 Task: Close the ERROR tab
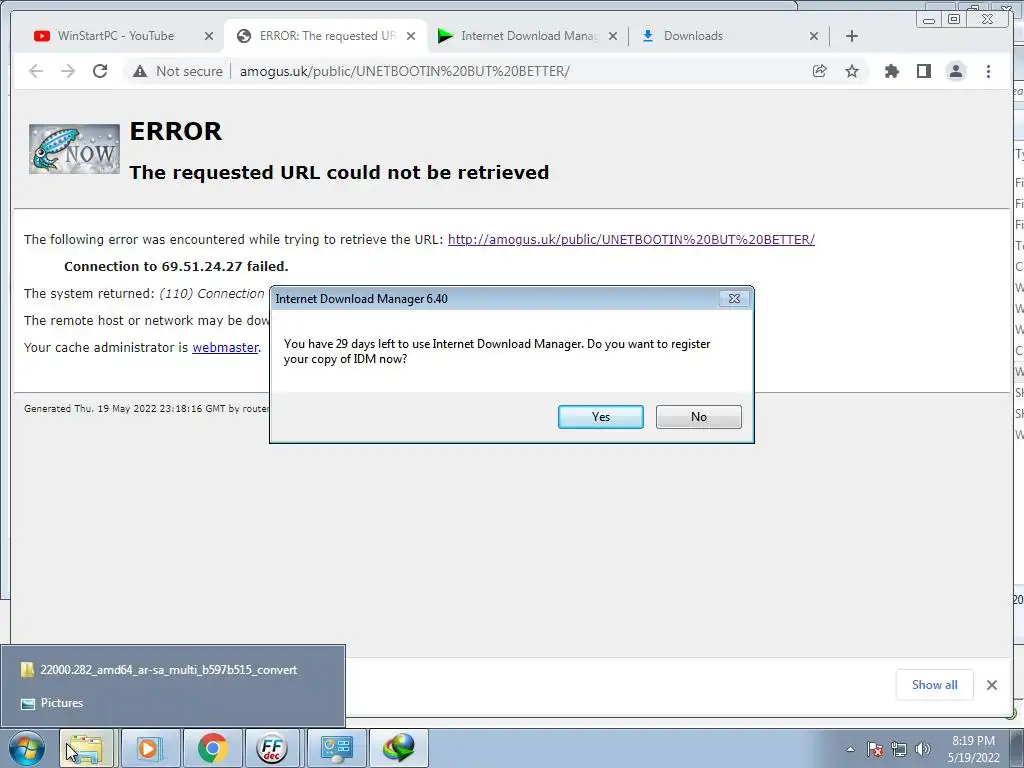pyautogui.click(x=411, y=36)
